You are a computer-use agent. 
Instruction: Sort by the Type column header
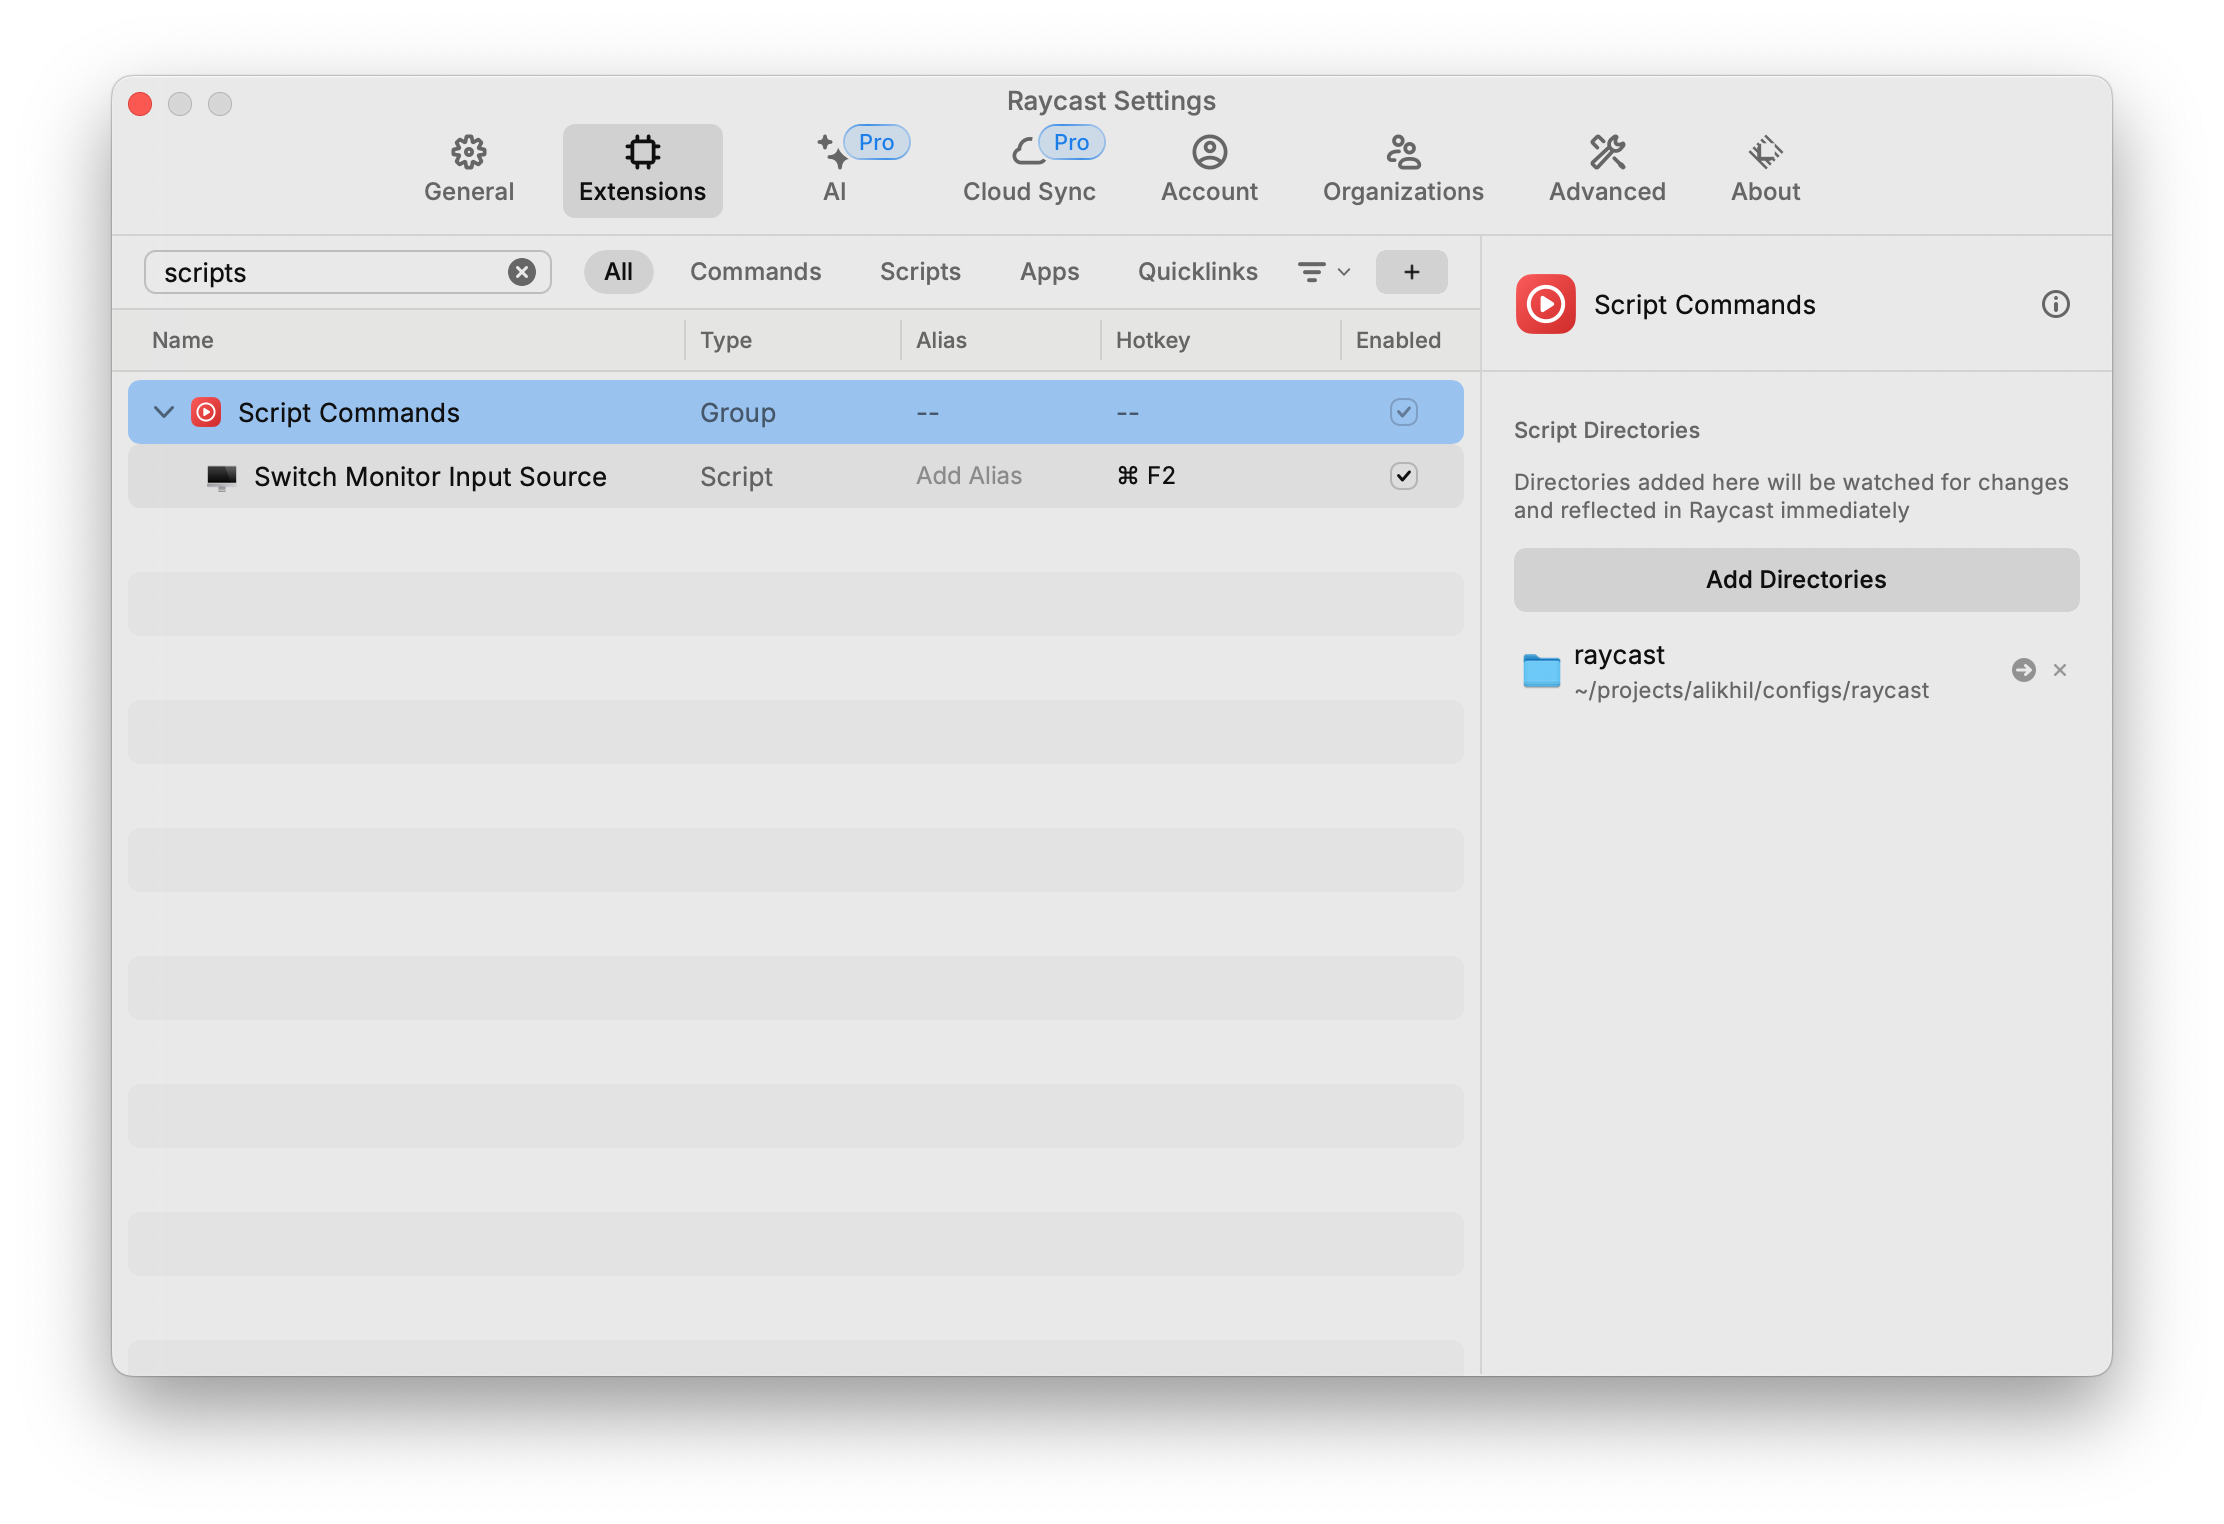click(726, 340)
